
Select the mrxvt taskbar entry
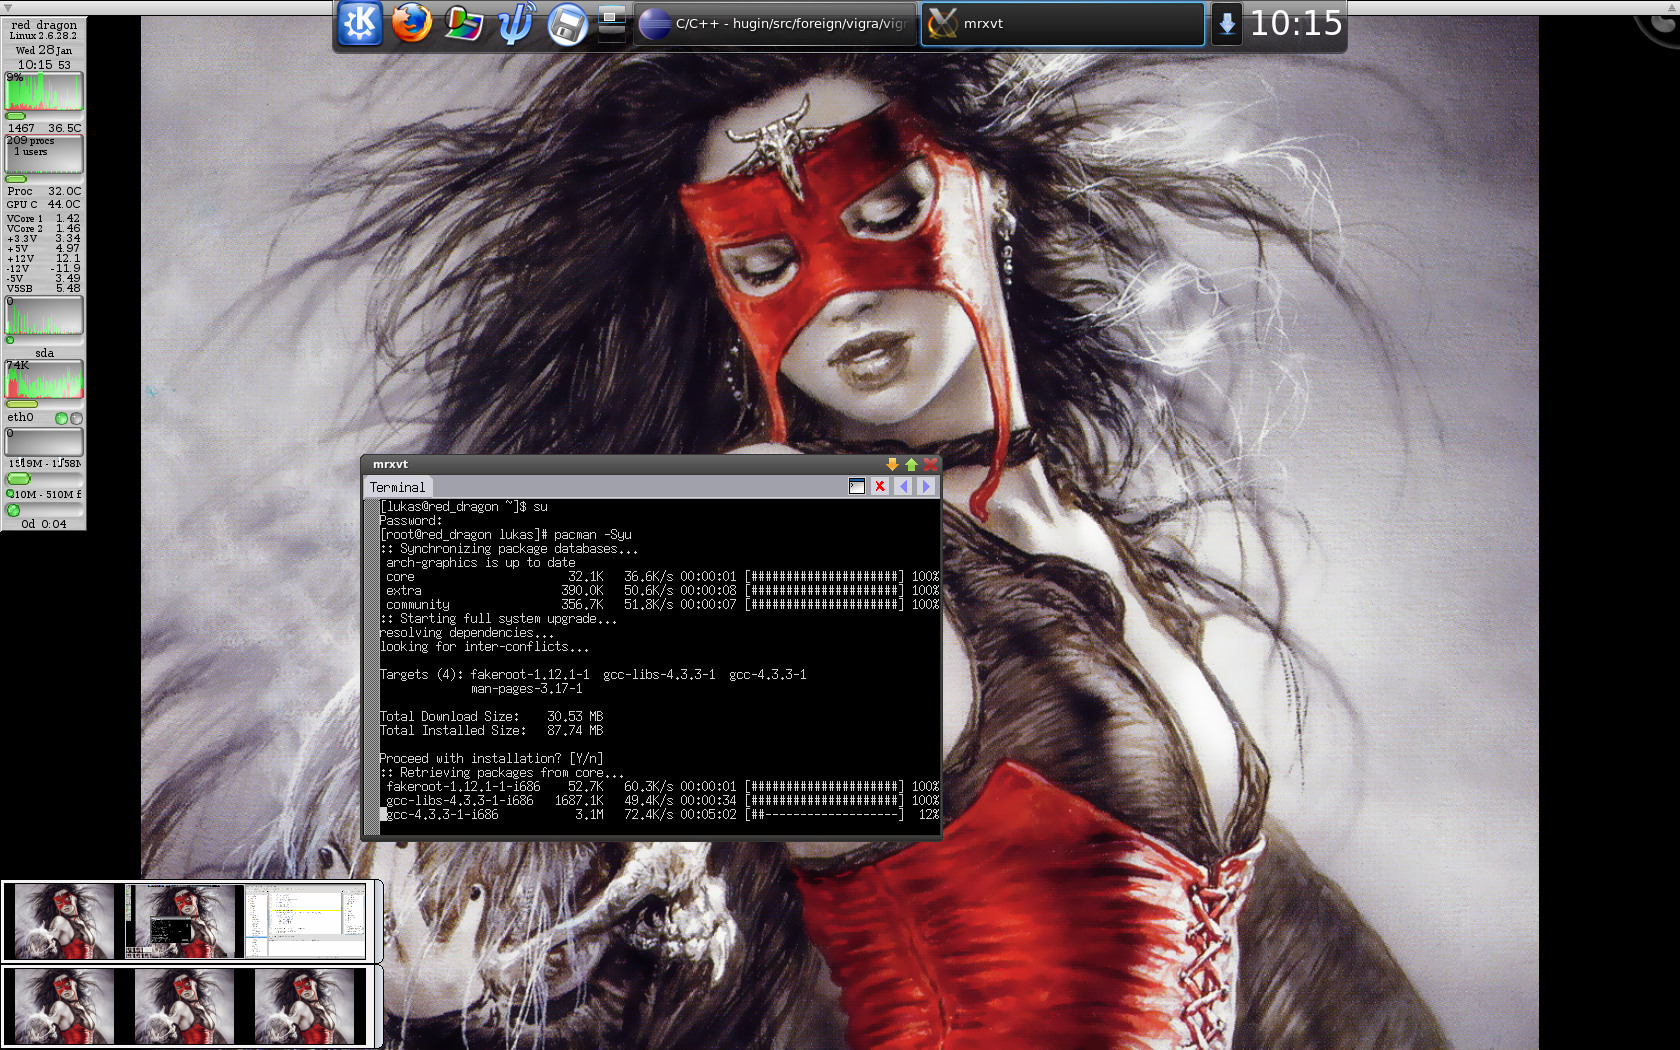coord(1062,24)
